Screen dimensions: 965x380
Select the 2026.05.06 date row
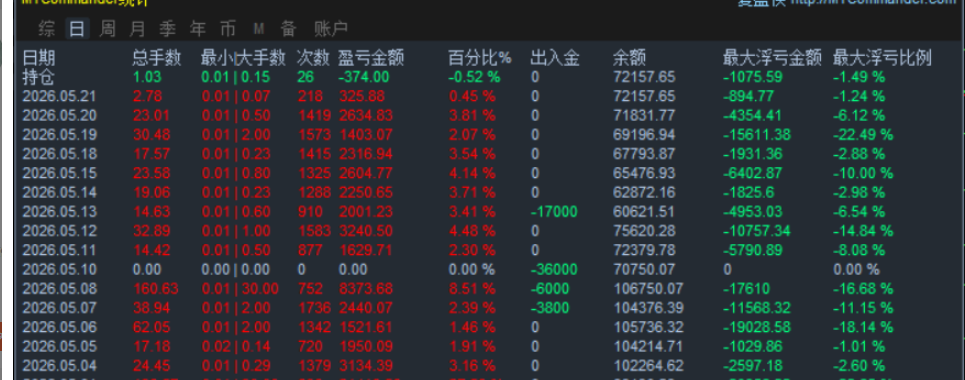click(x=60, y=327)
